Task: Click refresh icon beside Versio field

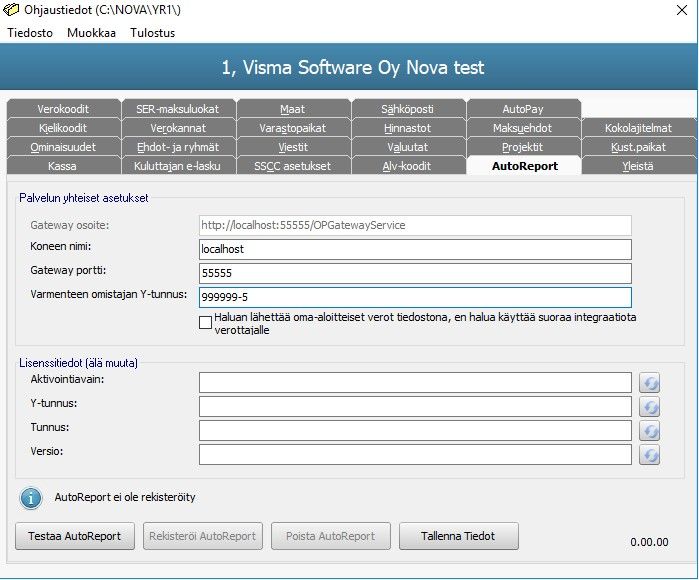Action: [x=650, y=455]
